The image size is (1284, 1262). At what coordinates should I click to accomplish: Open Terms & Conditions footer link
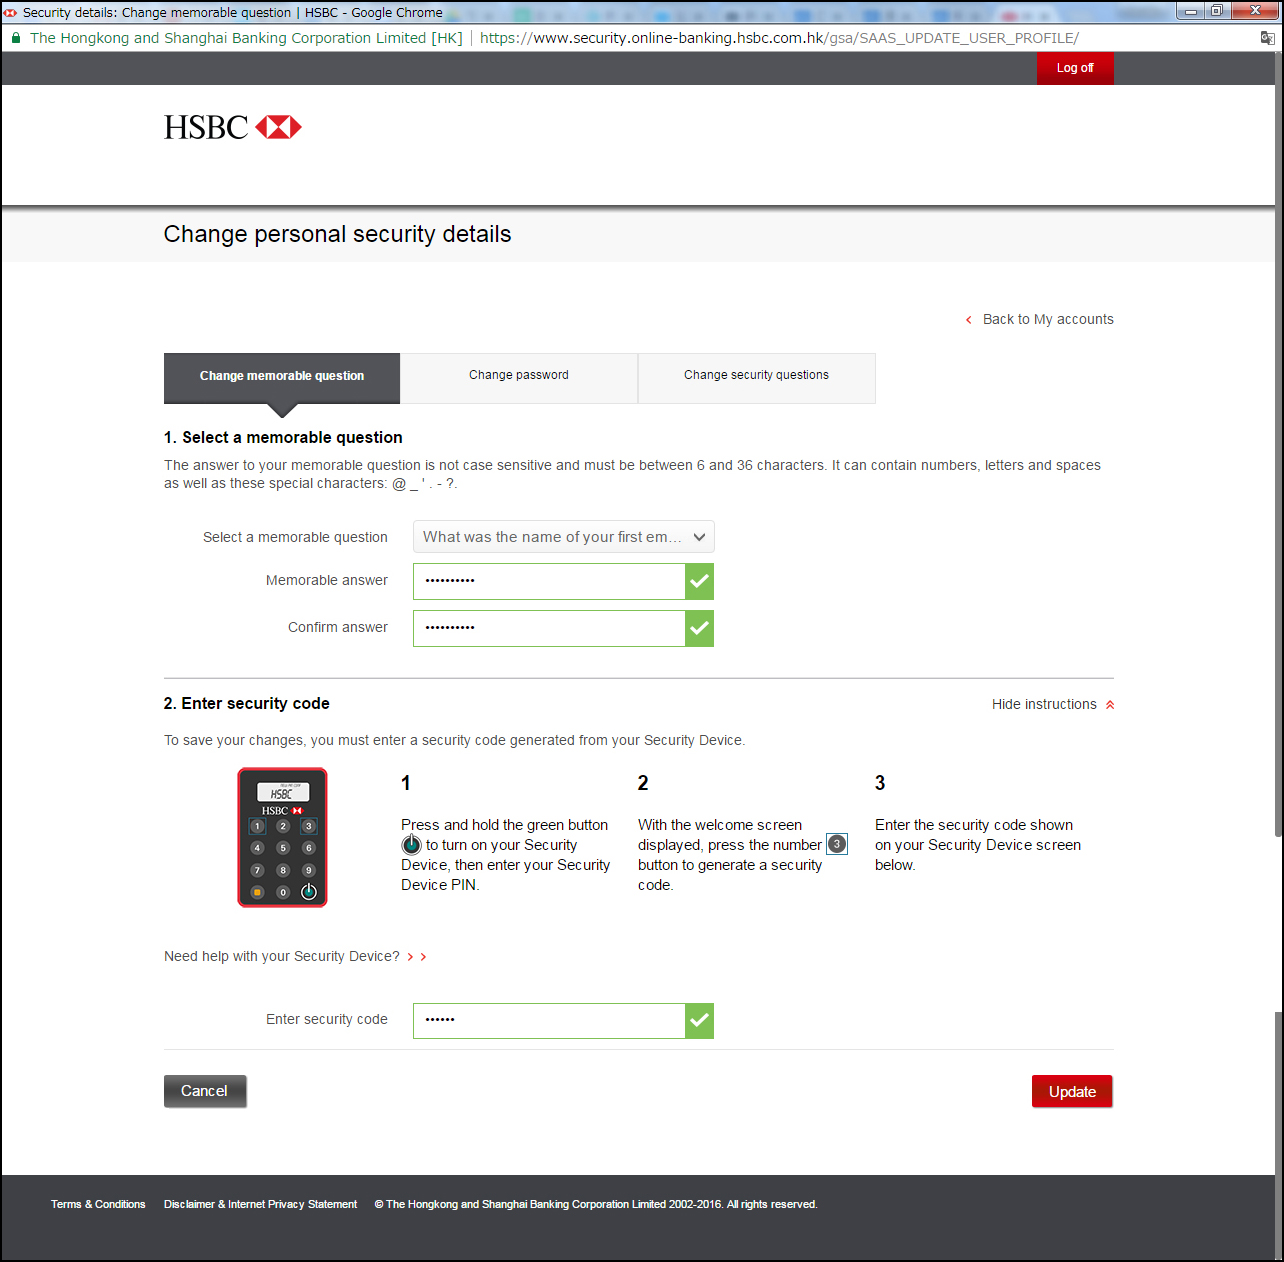pyautogui.click(x=98, y=1204)
